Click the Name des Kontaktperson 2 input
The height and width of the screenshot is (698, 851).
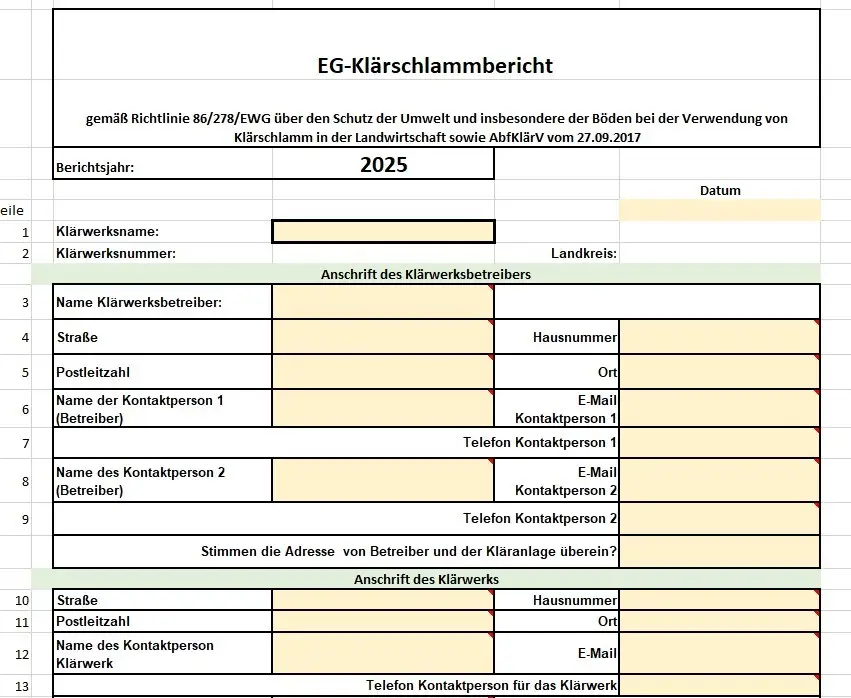383,480
